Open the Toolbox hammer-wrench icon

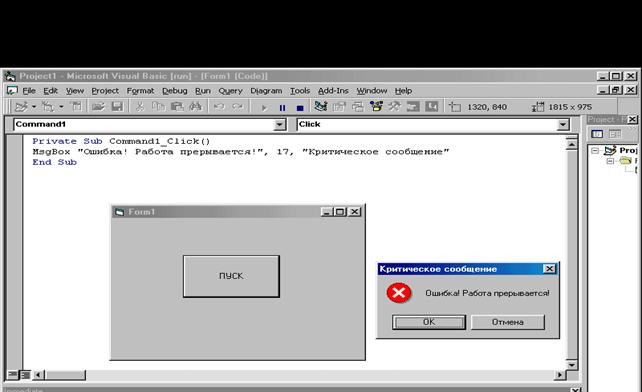[x=395, y=106]
